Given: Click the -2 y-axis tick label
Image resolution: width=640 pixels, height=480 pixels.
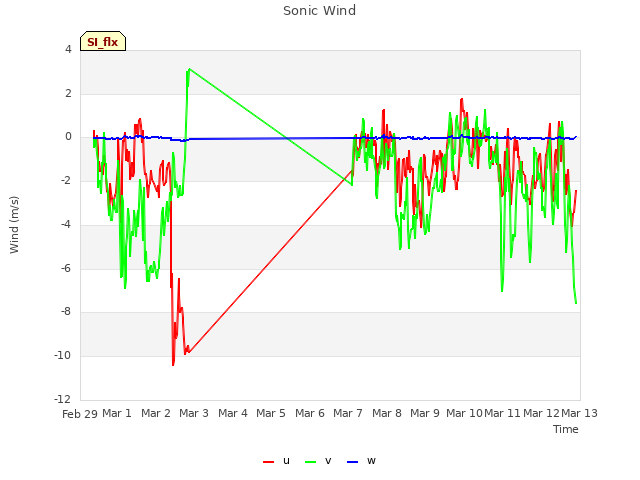Looking at the screenshot, I should click(x=66, y=180).
